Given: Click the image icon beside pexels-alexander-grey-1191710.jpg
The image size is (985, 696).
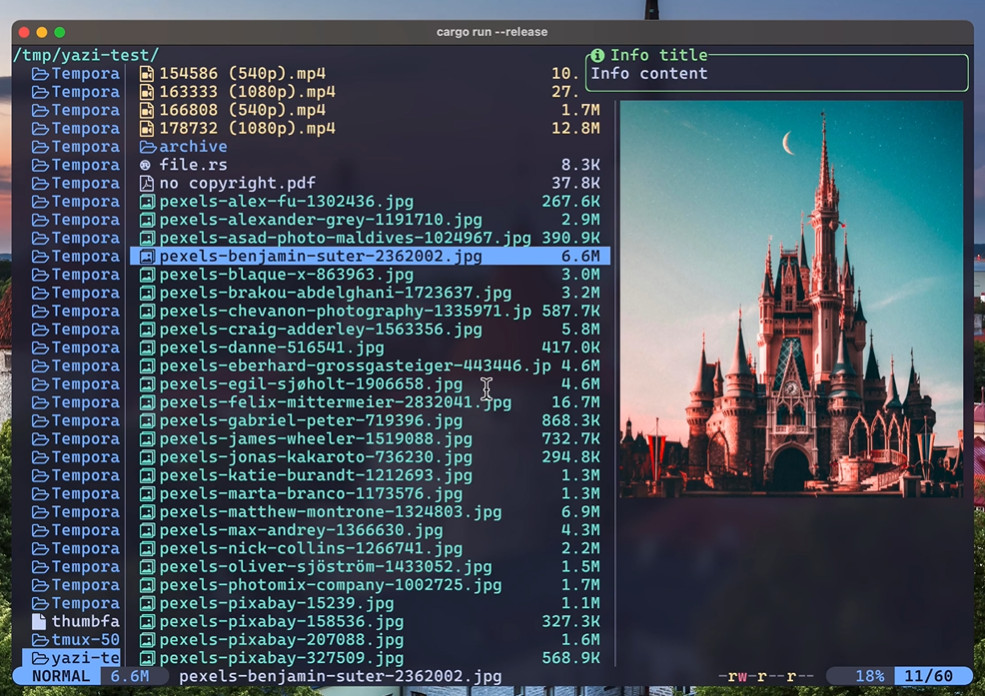Looking at the screenshot, I should 147,220.
